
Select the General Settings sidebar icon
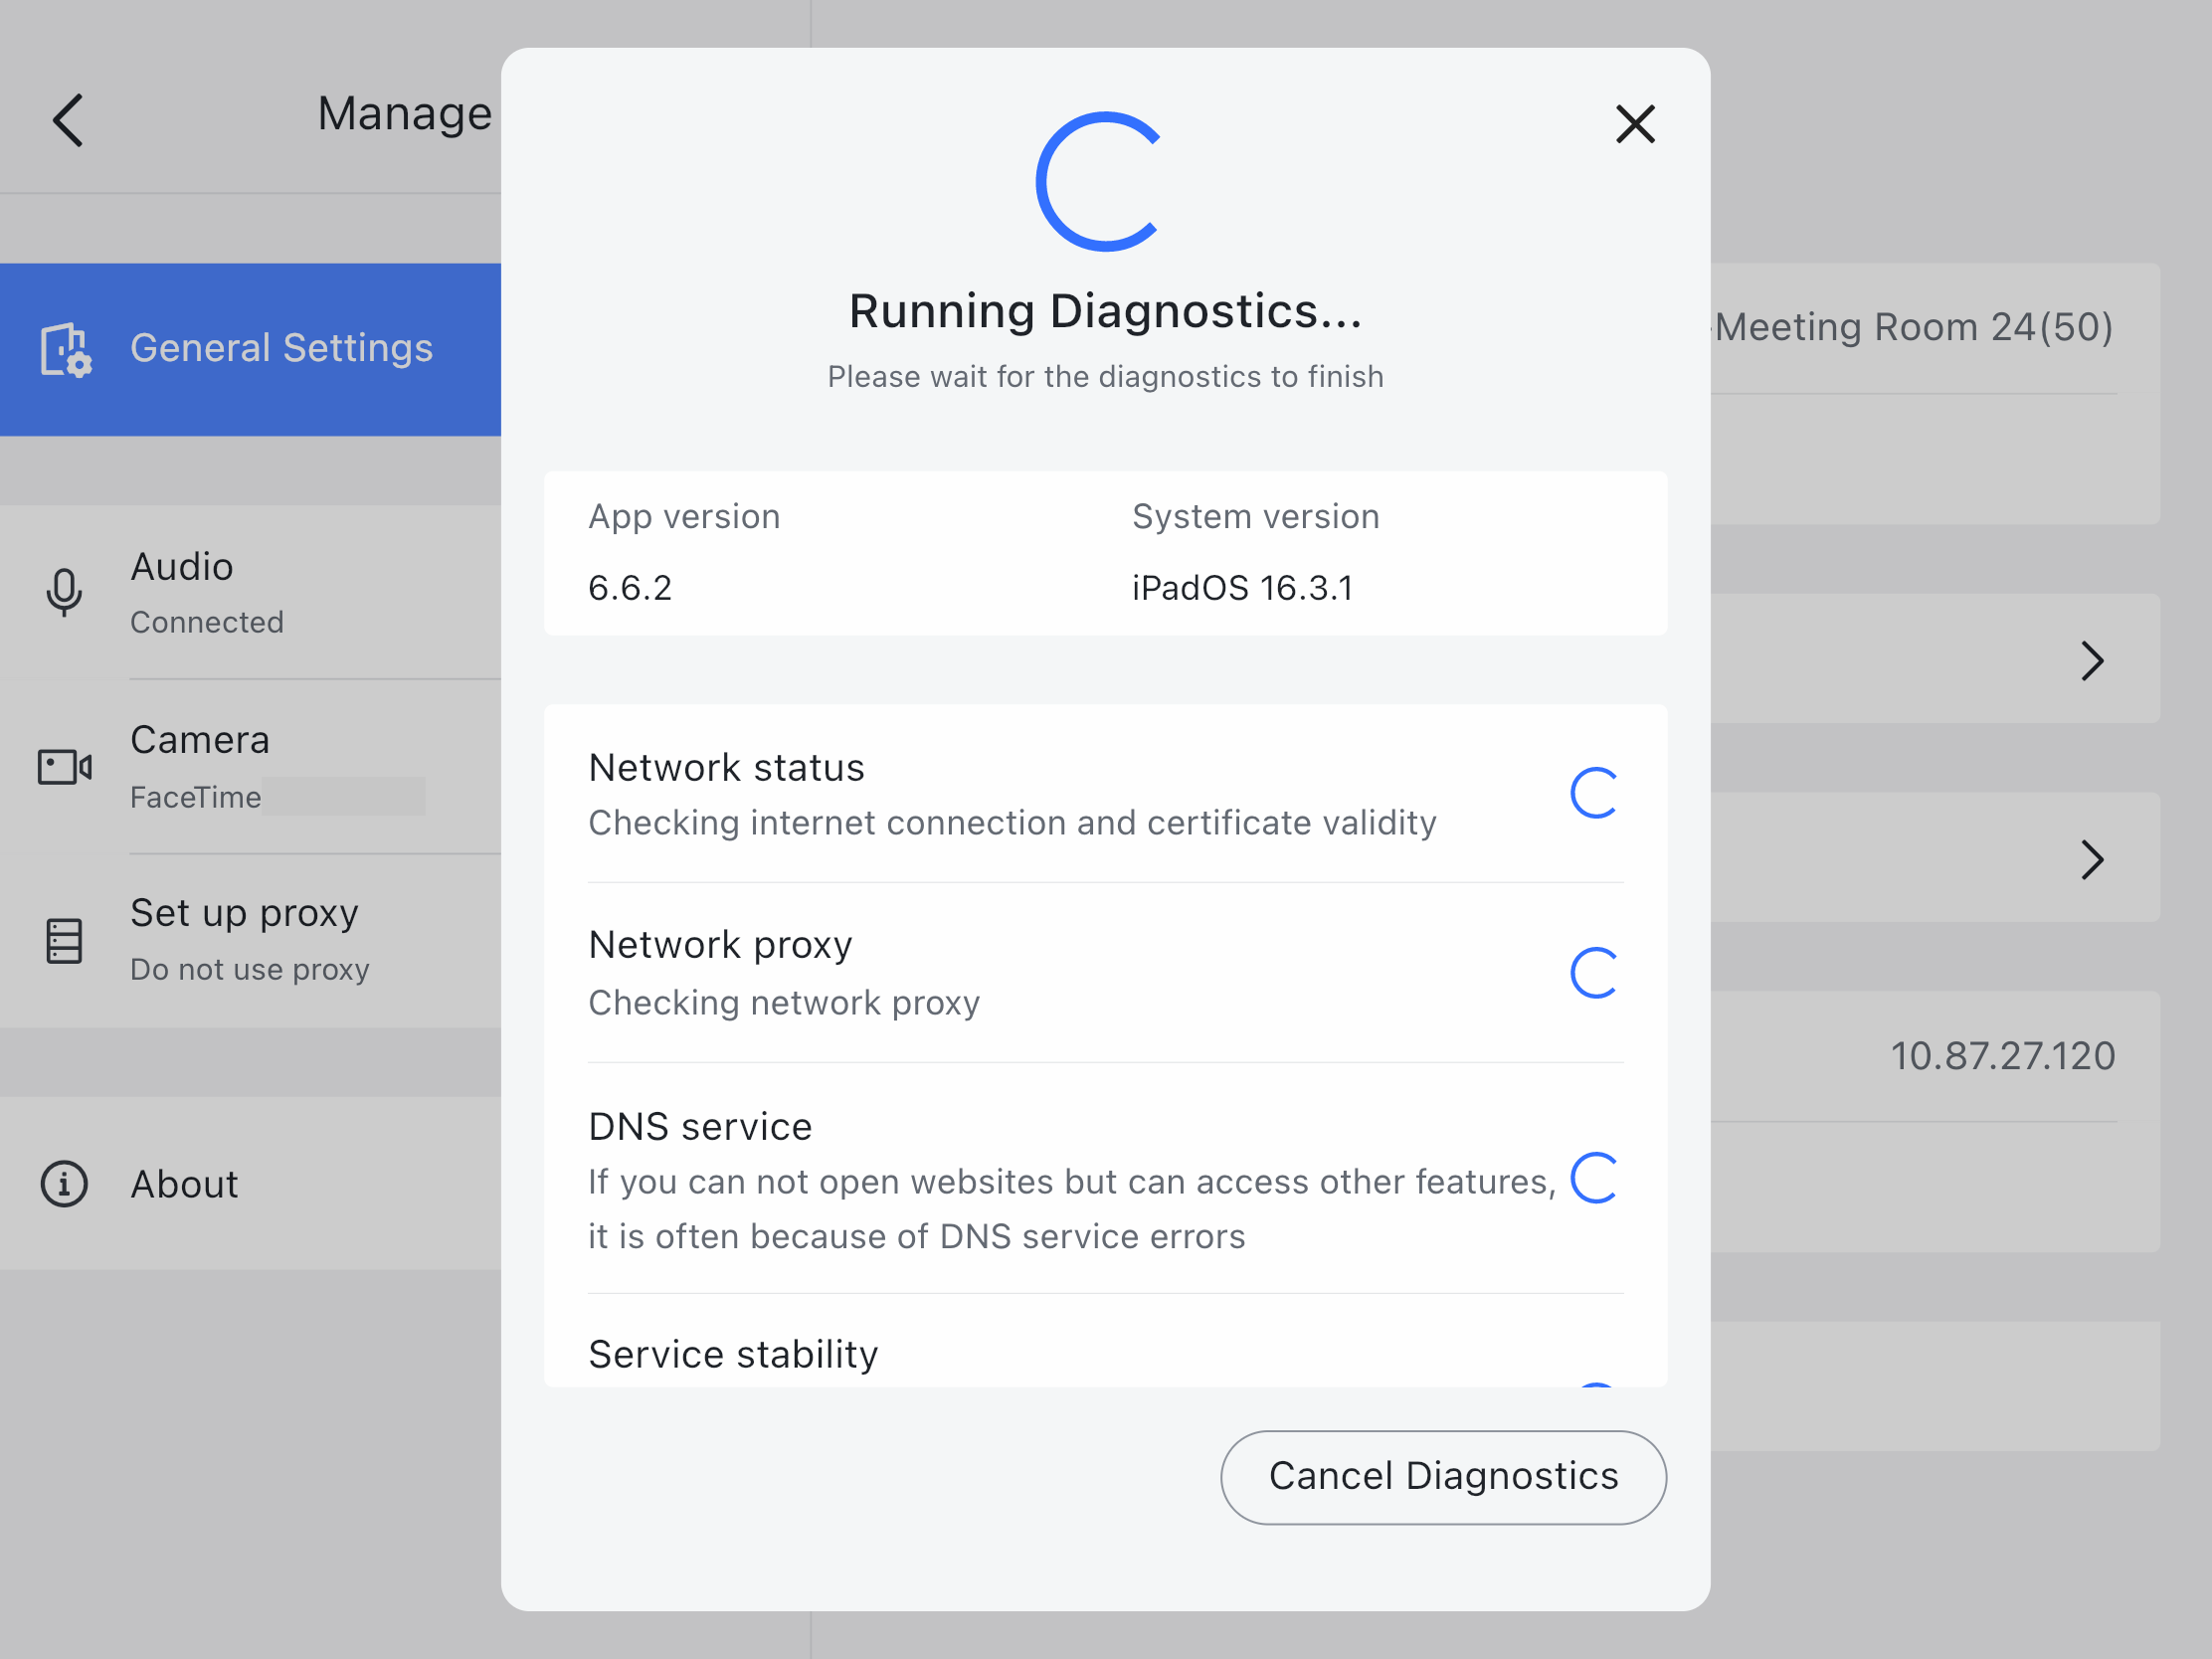(64, 348)
